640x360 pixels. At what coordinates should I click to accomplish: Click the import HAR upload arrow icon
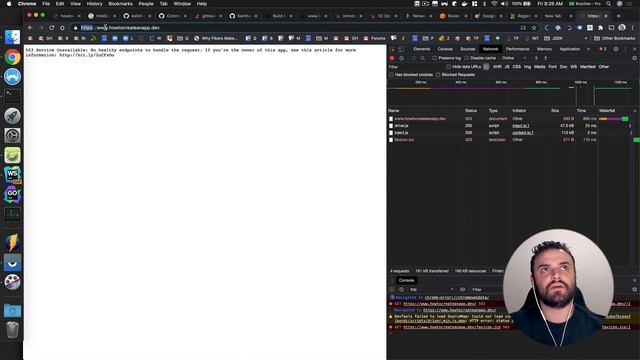pyautogui.click(x=536, y=58)
